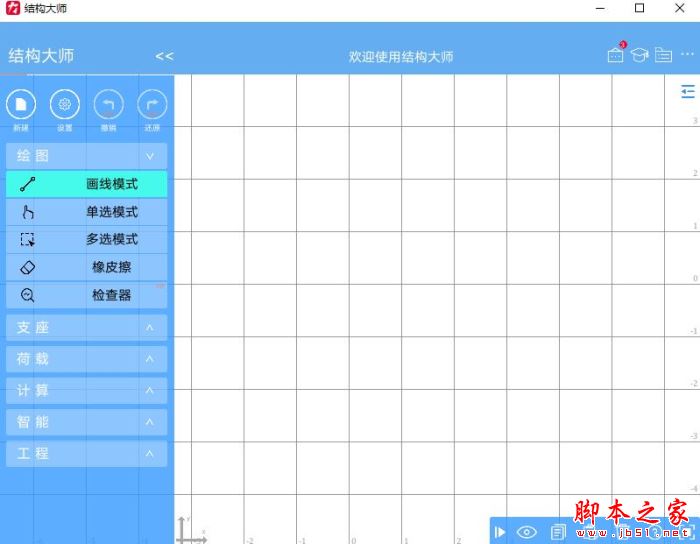
Task: Maximize the 结构大师 window
Action: (639, 8)
